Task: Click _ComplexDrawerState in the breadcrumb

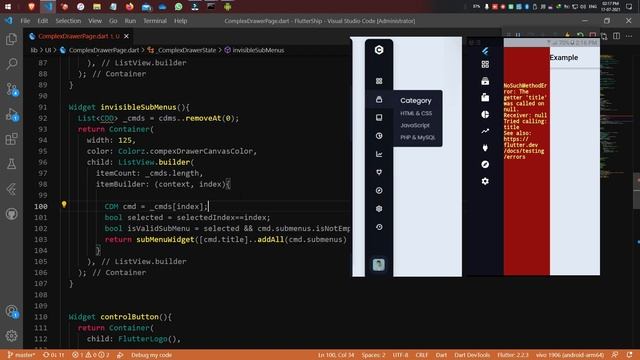Action: [187, 50]
